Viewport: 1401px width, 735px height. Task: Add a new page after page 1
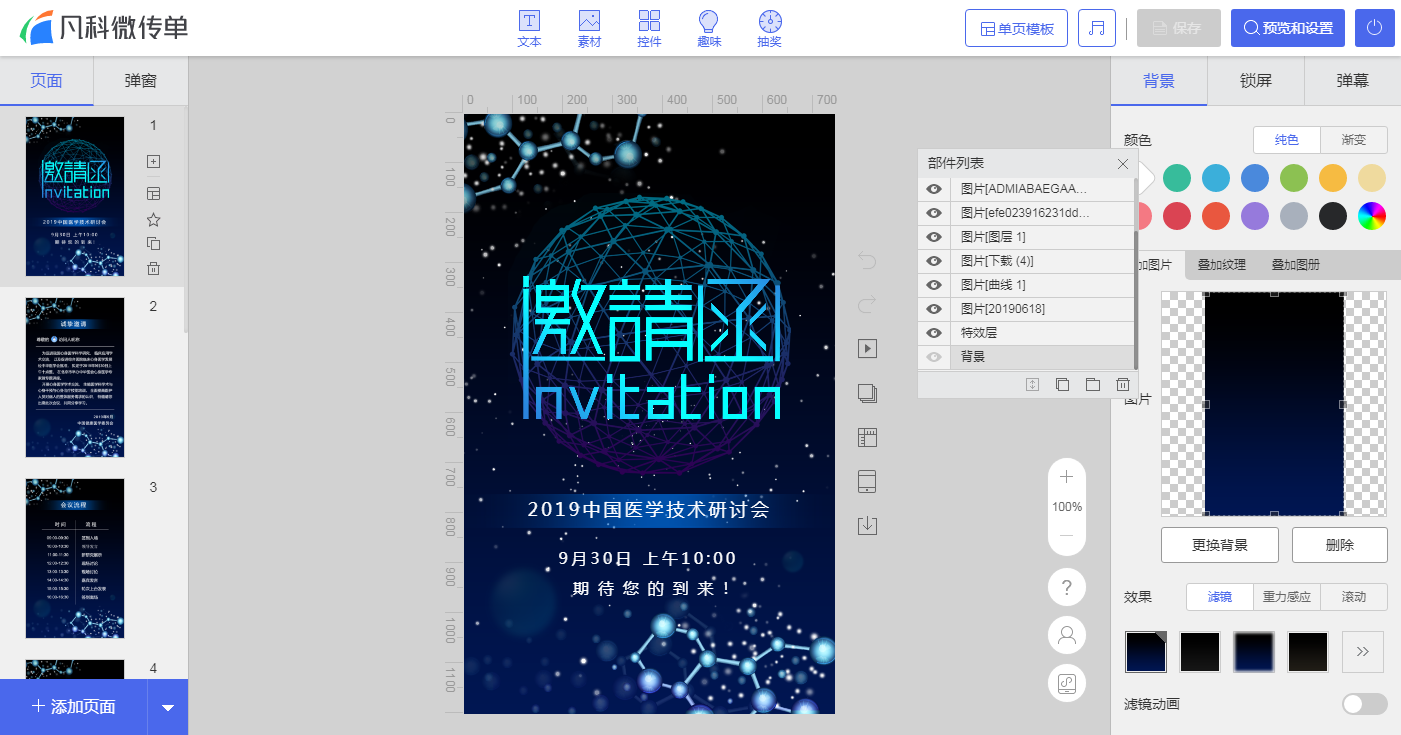153,161
